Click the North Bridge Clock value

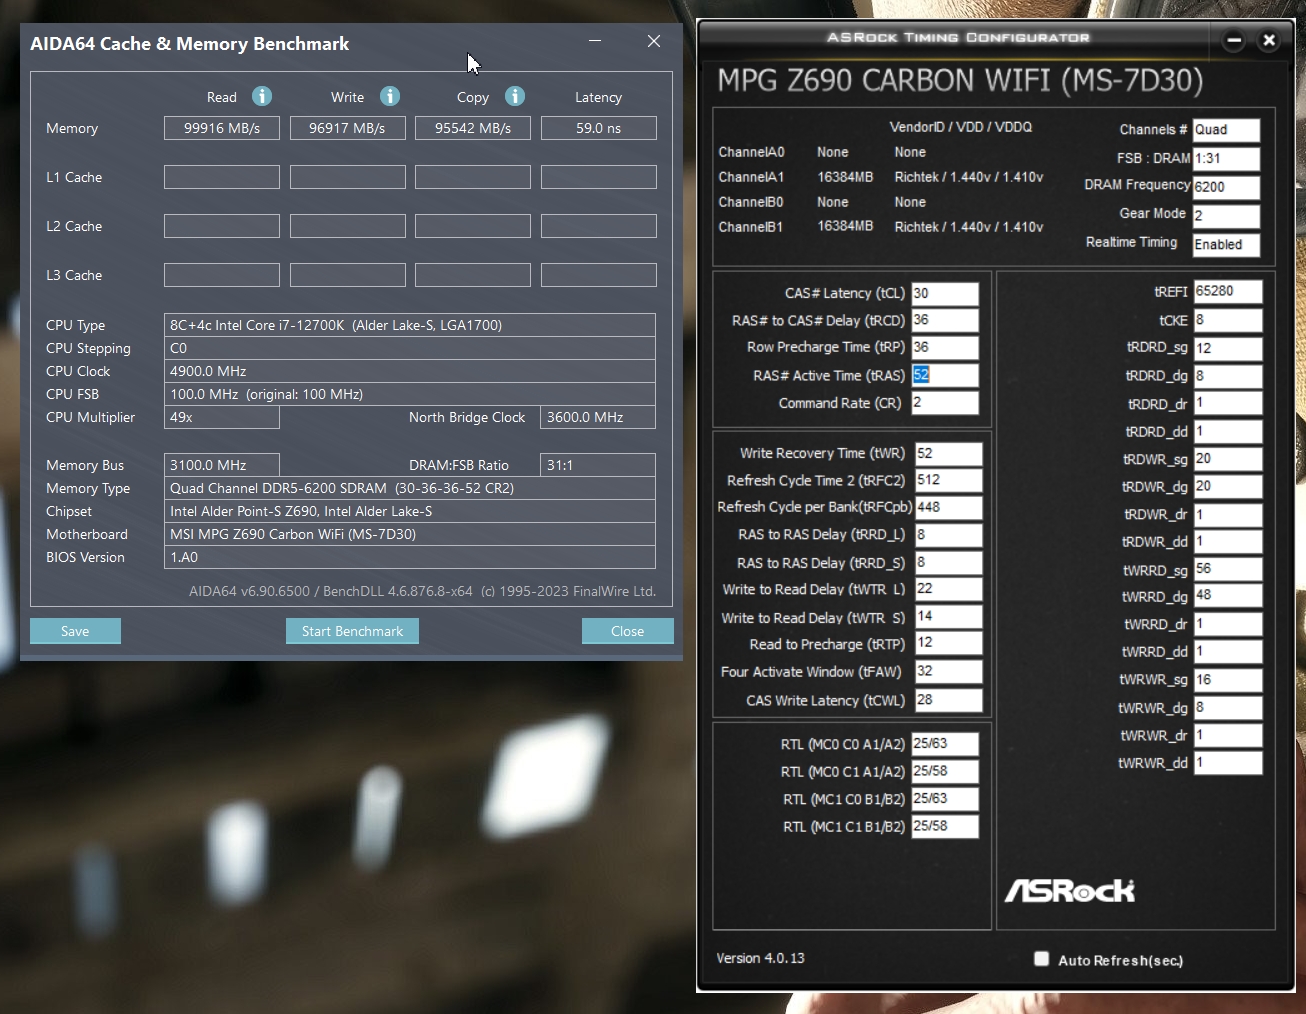point(598,417)
